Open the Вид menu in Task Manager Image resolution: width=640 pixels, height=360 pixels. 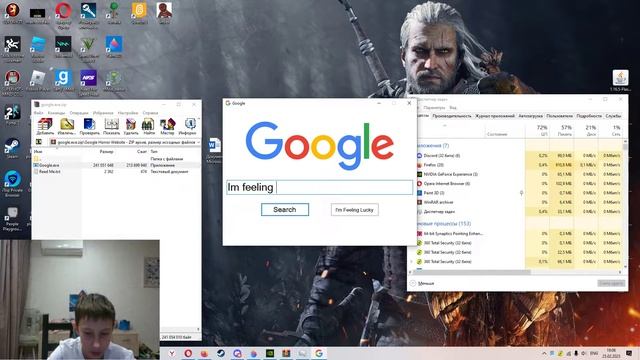[x=453, y=108]
